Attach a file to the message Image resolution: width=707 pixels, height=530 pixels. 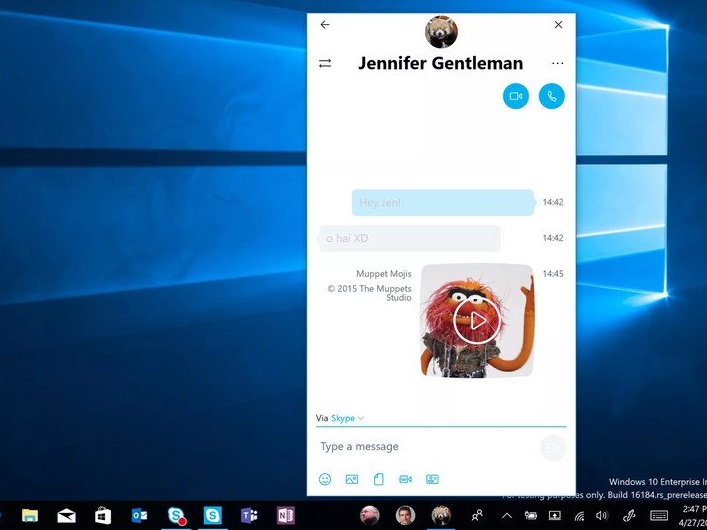[x=379, y=479]
